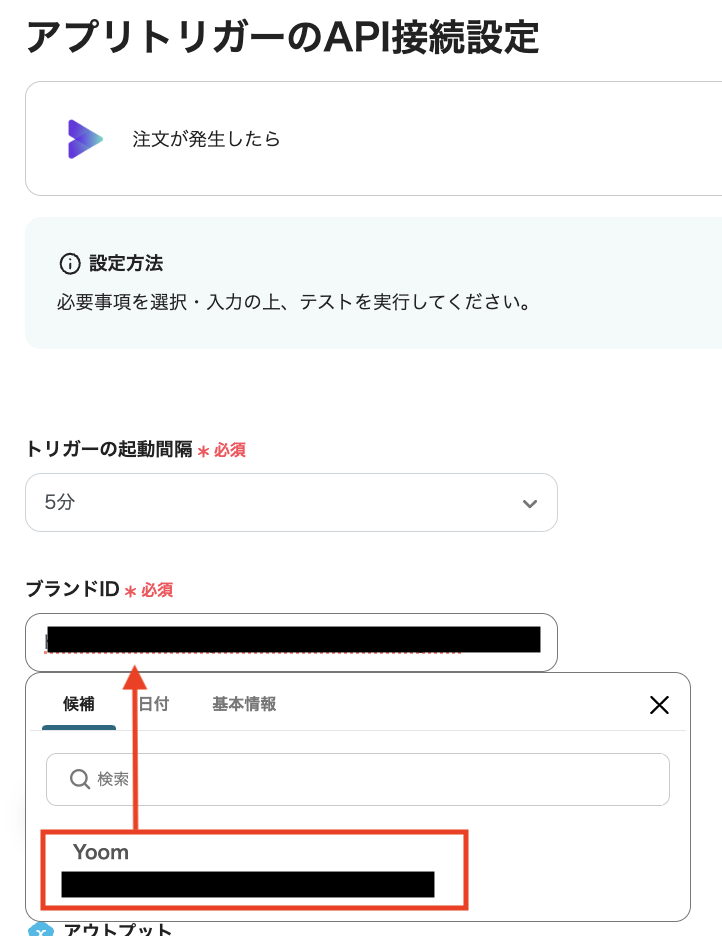Click the トリガーの起動間隔 label
722x936 pixels.
108,450
